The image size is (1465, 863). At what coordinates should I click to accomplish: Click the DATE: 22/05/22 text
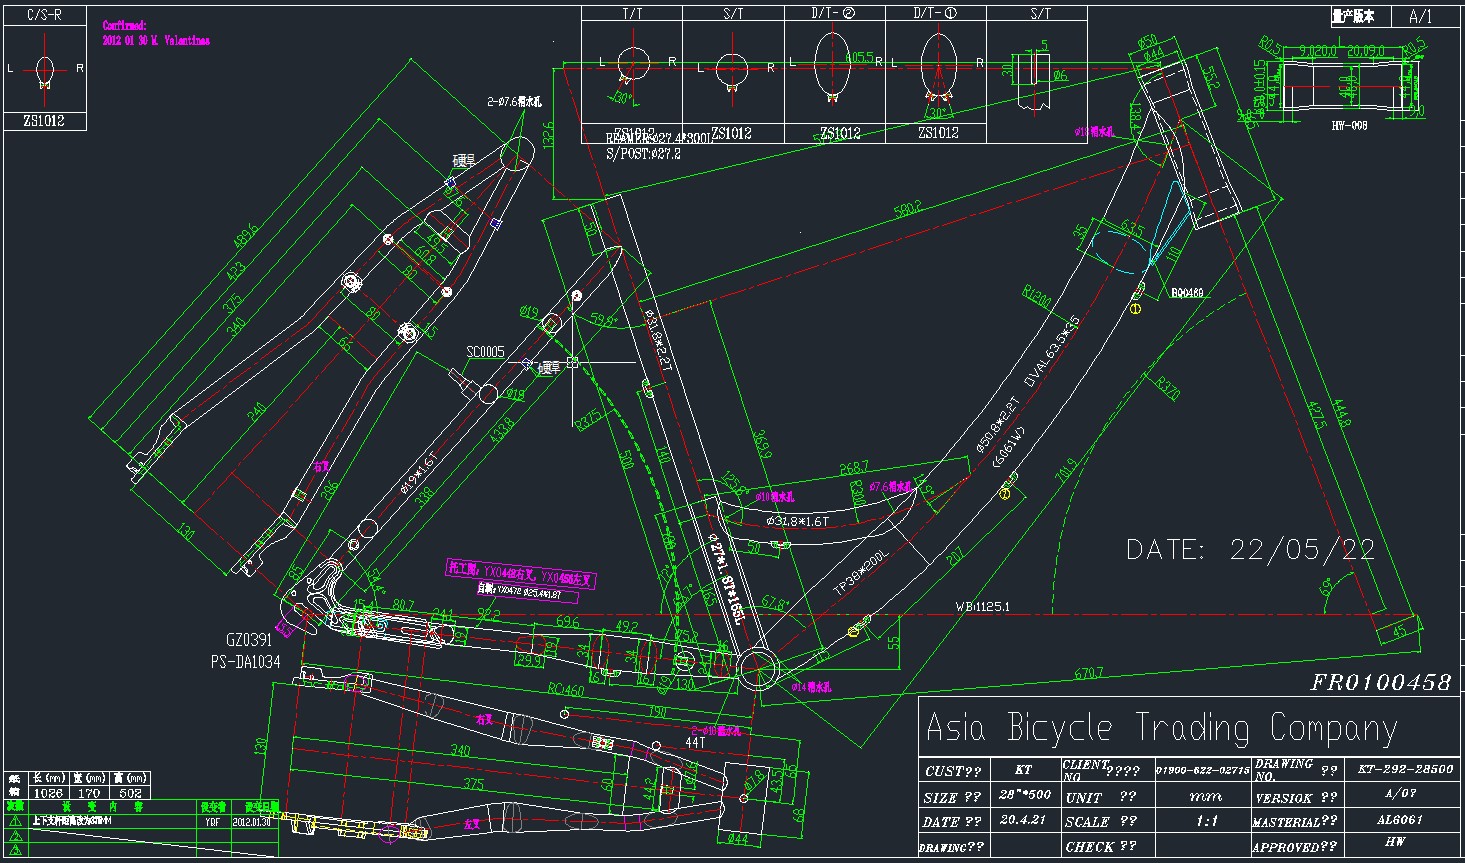pos(1250,549)
